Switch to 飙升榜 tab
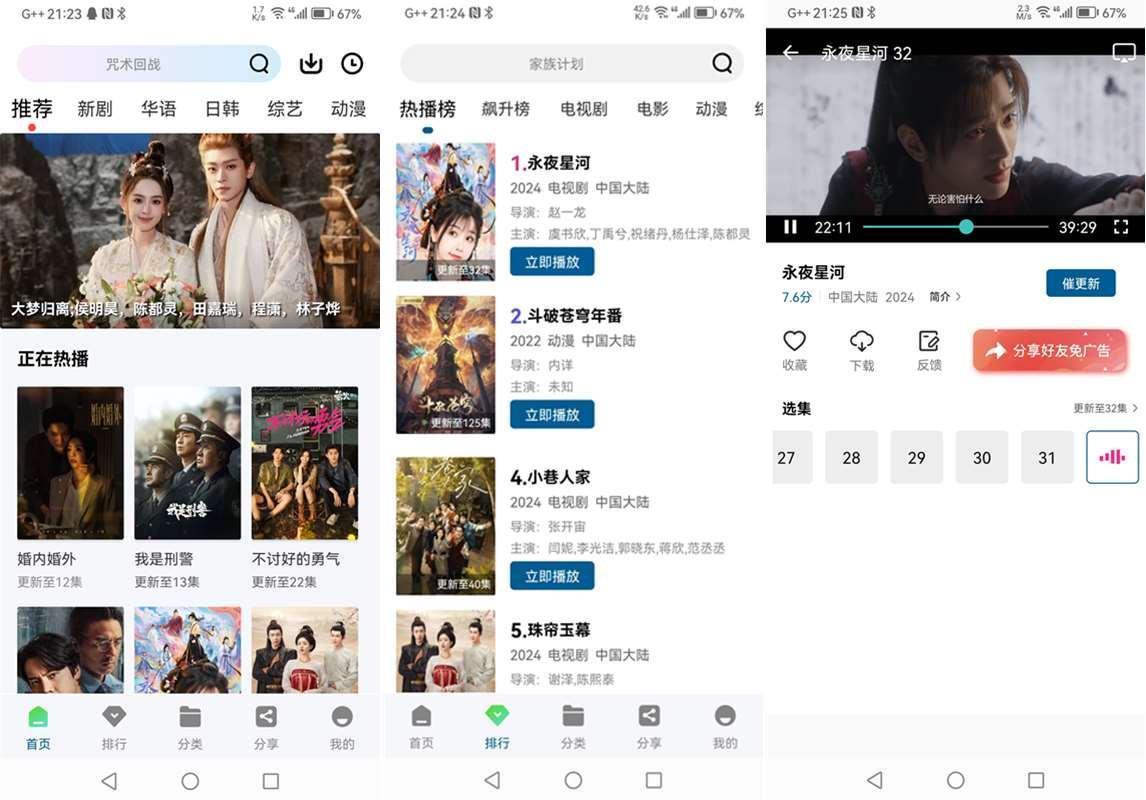Screen dimensions: 1146x800 [x=506, y=109]
